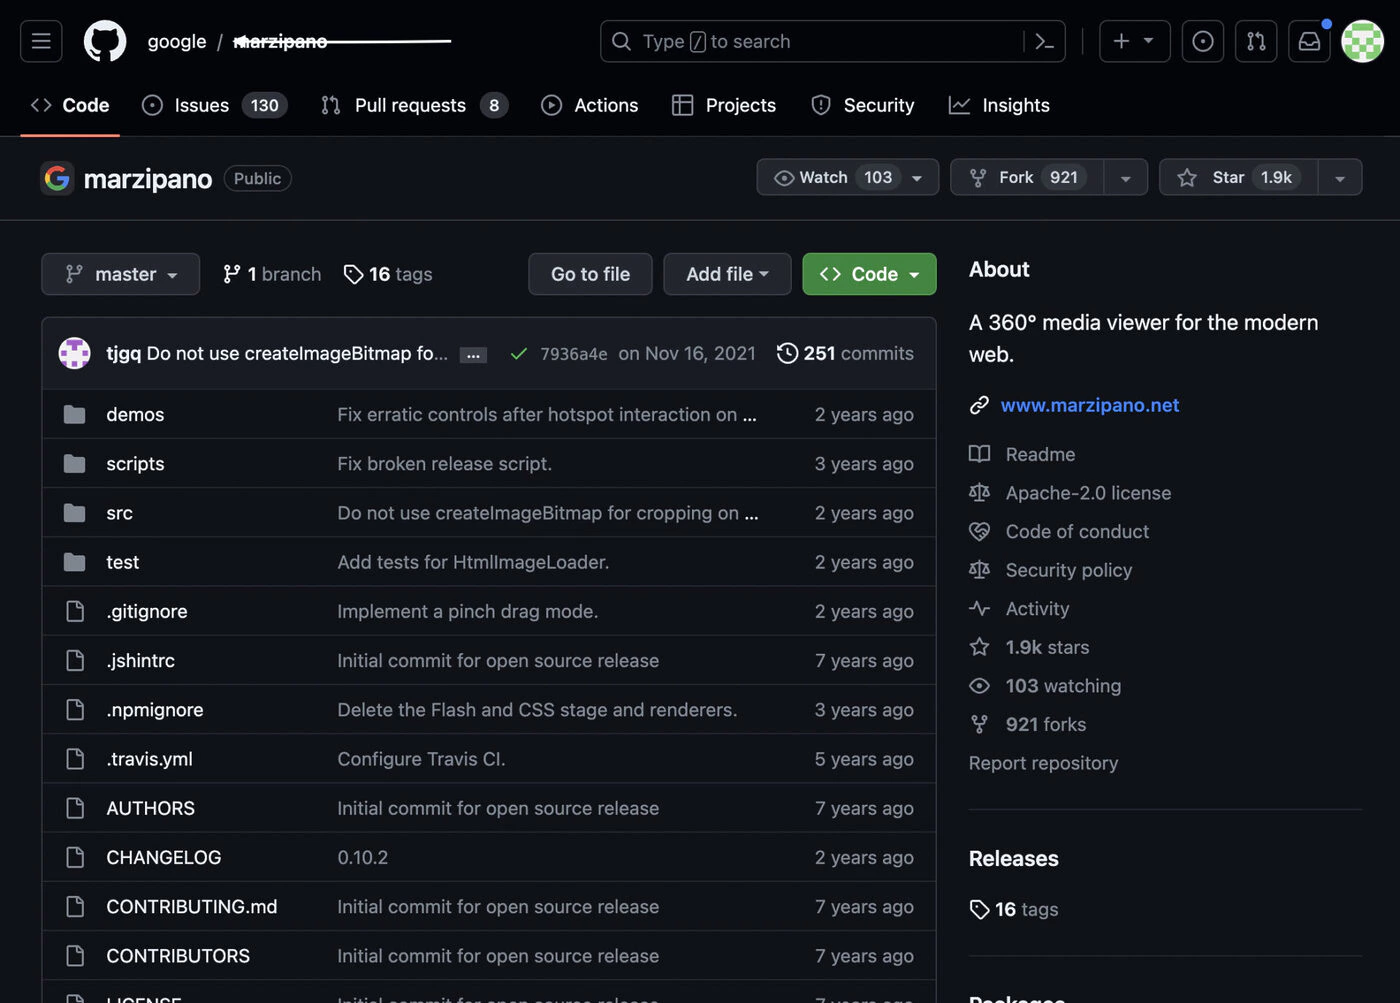Open the issues icon in header
Image resolution: width=1400 pixels, height=1003 pixels.
(1202, 41)
